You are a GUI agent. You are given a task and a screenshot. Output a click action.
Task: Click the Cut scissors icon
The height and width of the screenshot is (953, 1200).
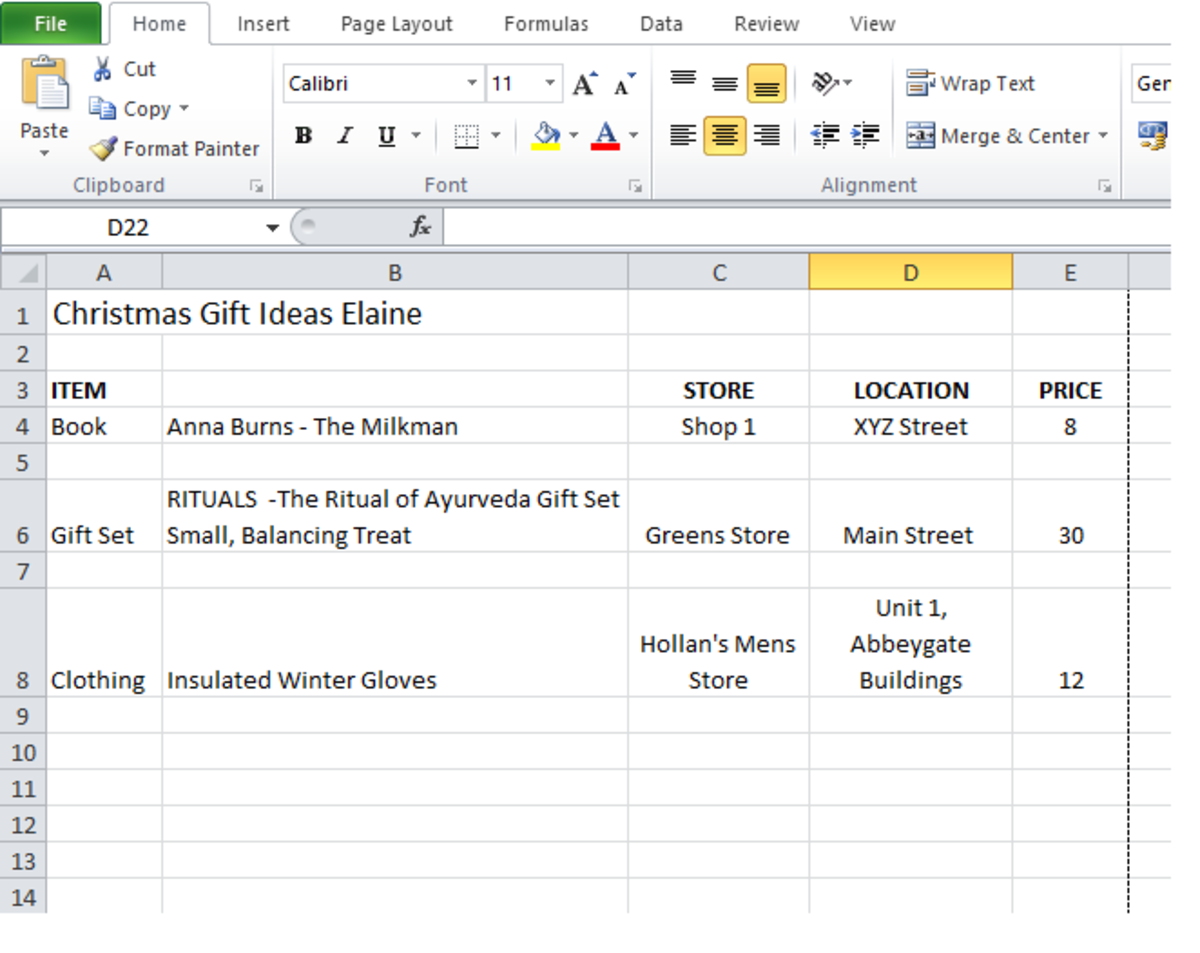103,69
